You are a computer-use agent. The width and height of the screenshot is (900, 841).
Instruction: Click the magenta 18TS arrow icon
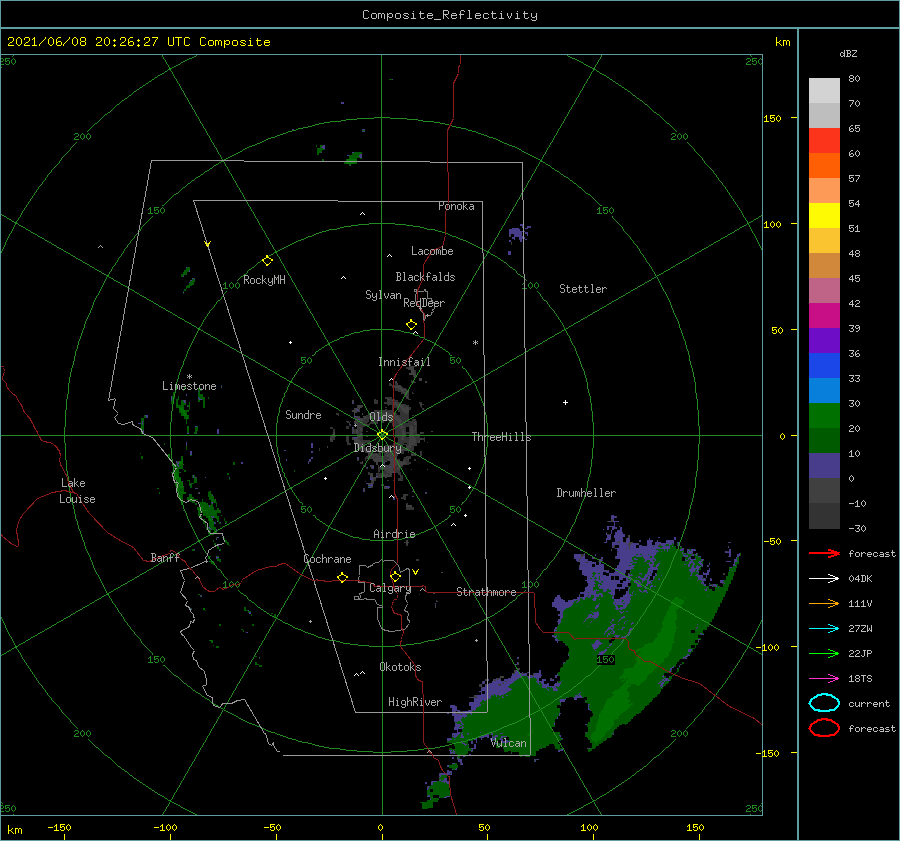click(824, 679)
